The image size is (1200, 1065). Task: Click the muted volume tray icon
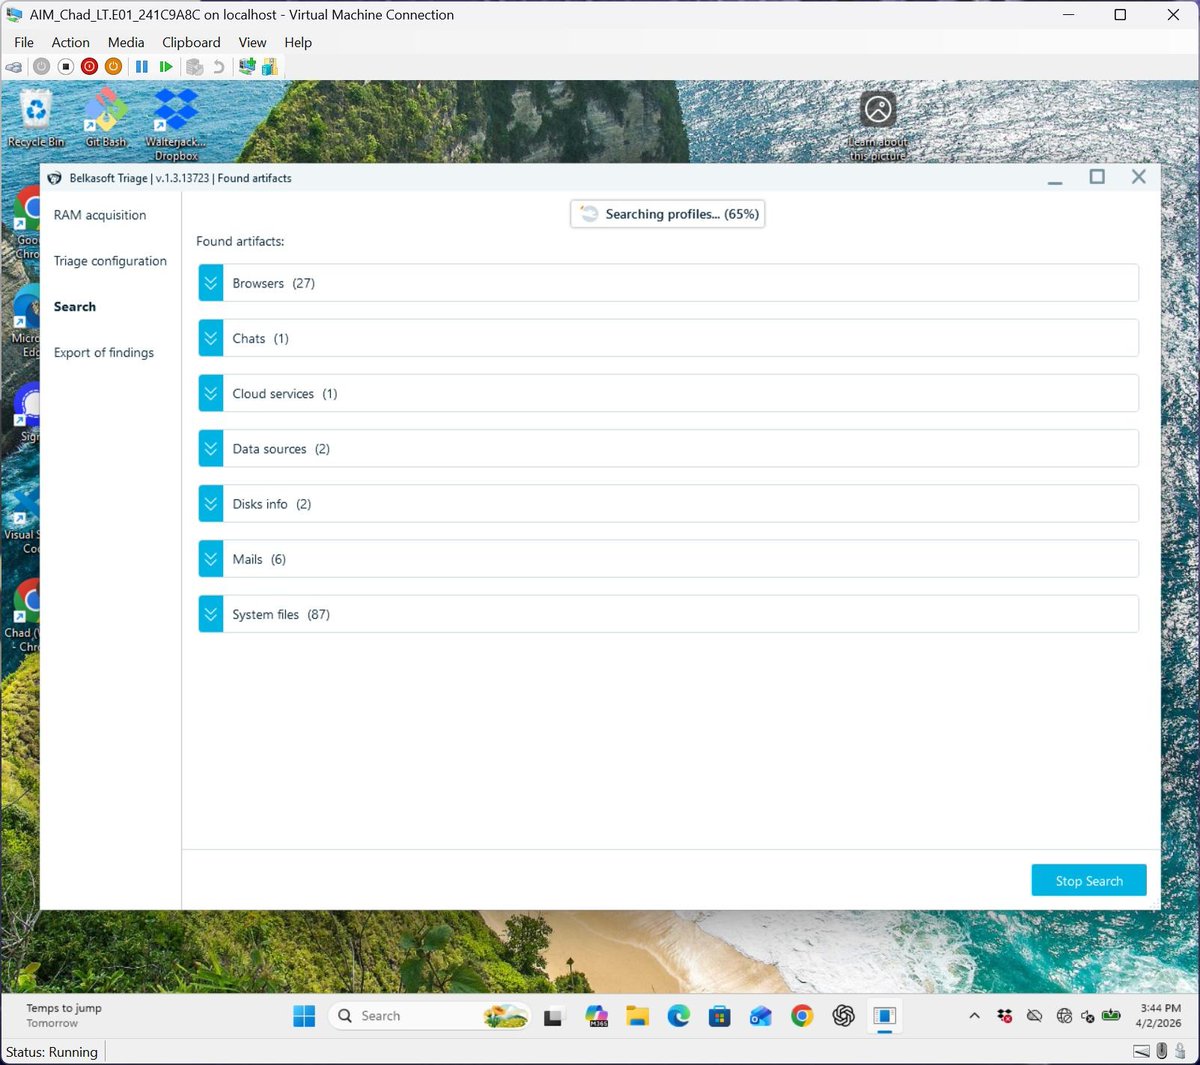click(x=1087, y=1016)
